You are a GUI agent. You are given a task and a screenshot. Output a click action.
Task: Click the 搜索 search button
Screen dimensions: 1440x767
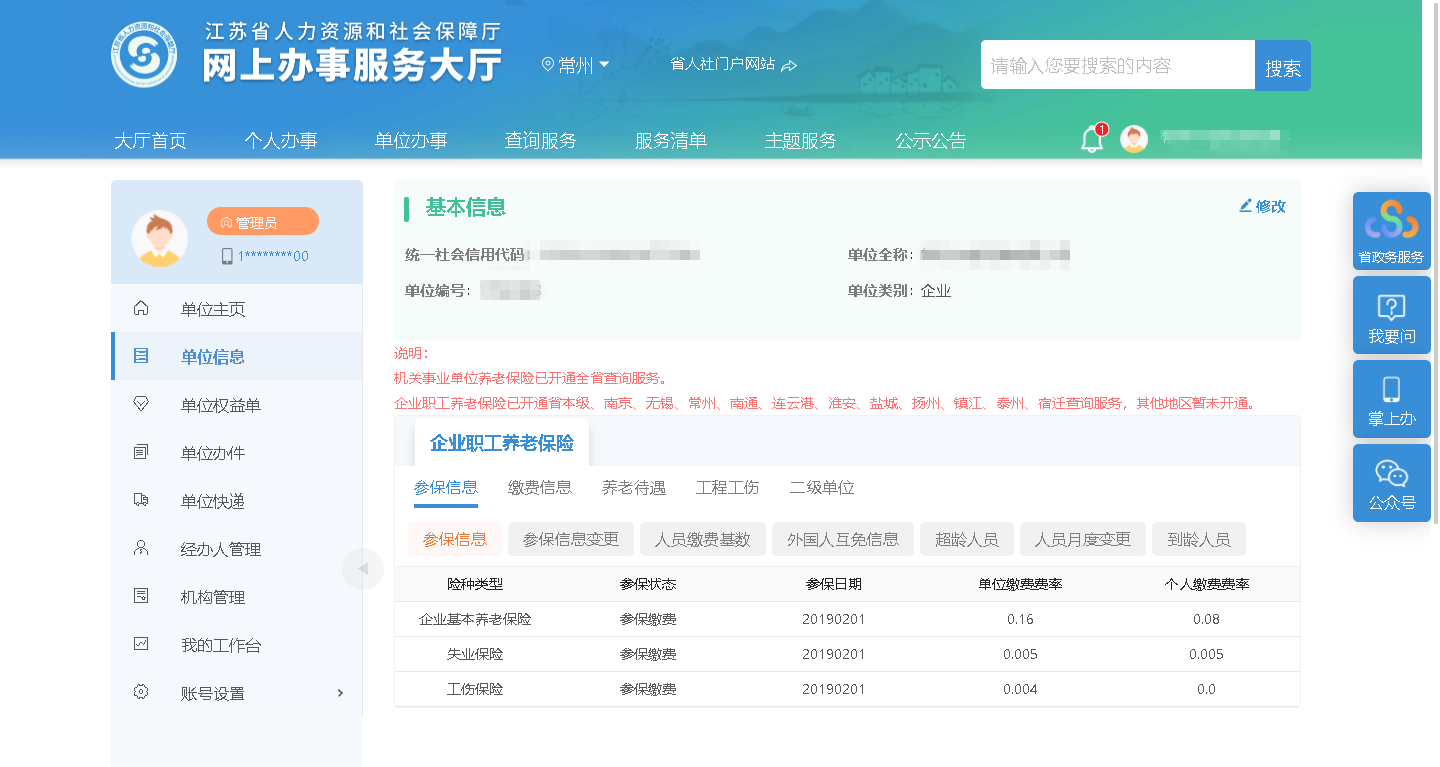[x=1282, y=67]
